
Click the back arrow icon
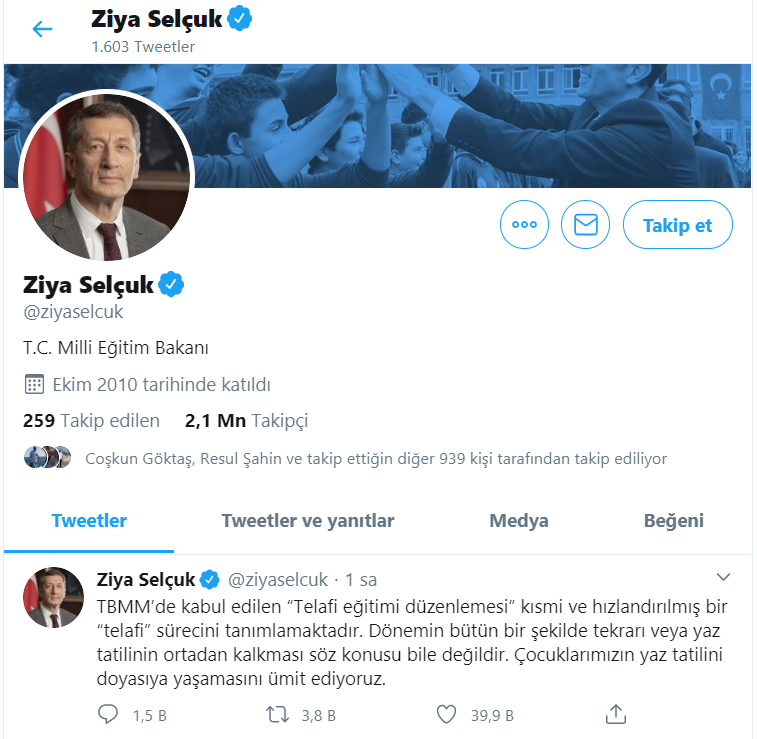point(42,29)
